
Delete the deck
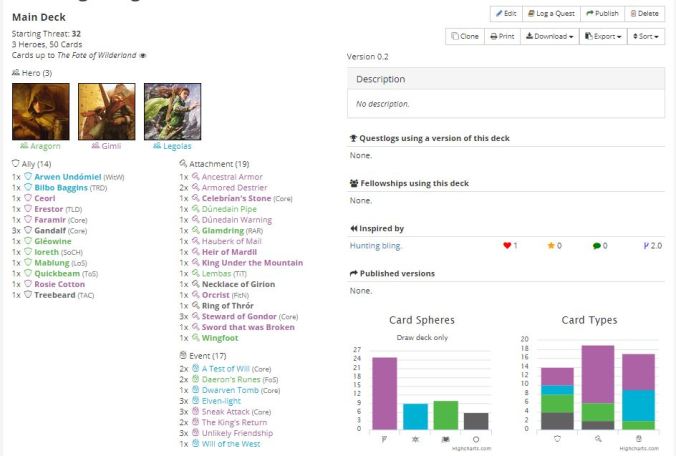click(644, 14)
